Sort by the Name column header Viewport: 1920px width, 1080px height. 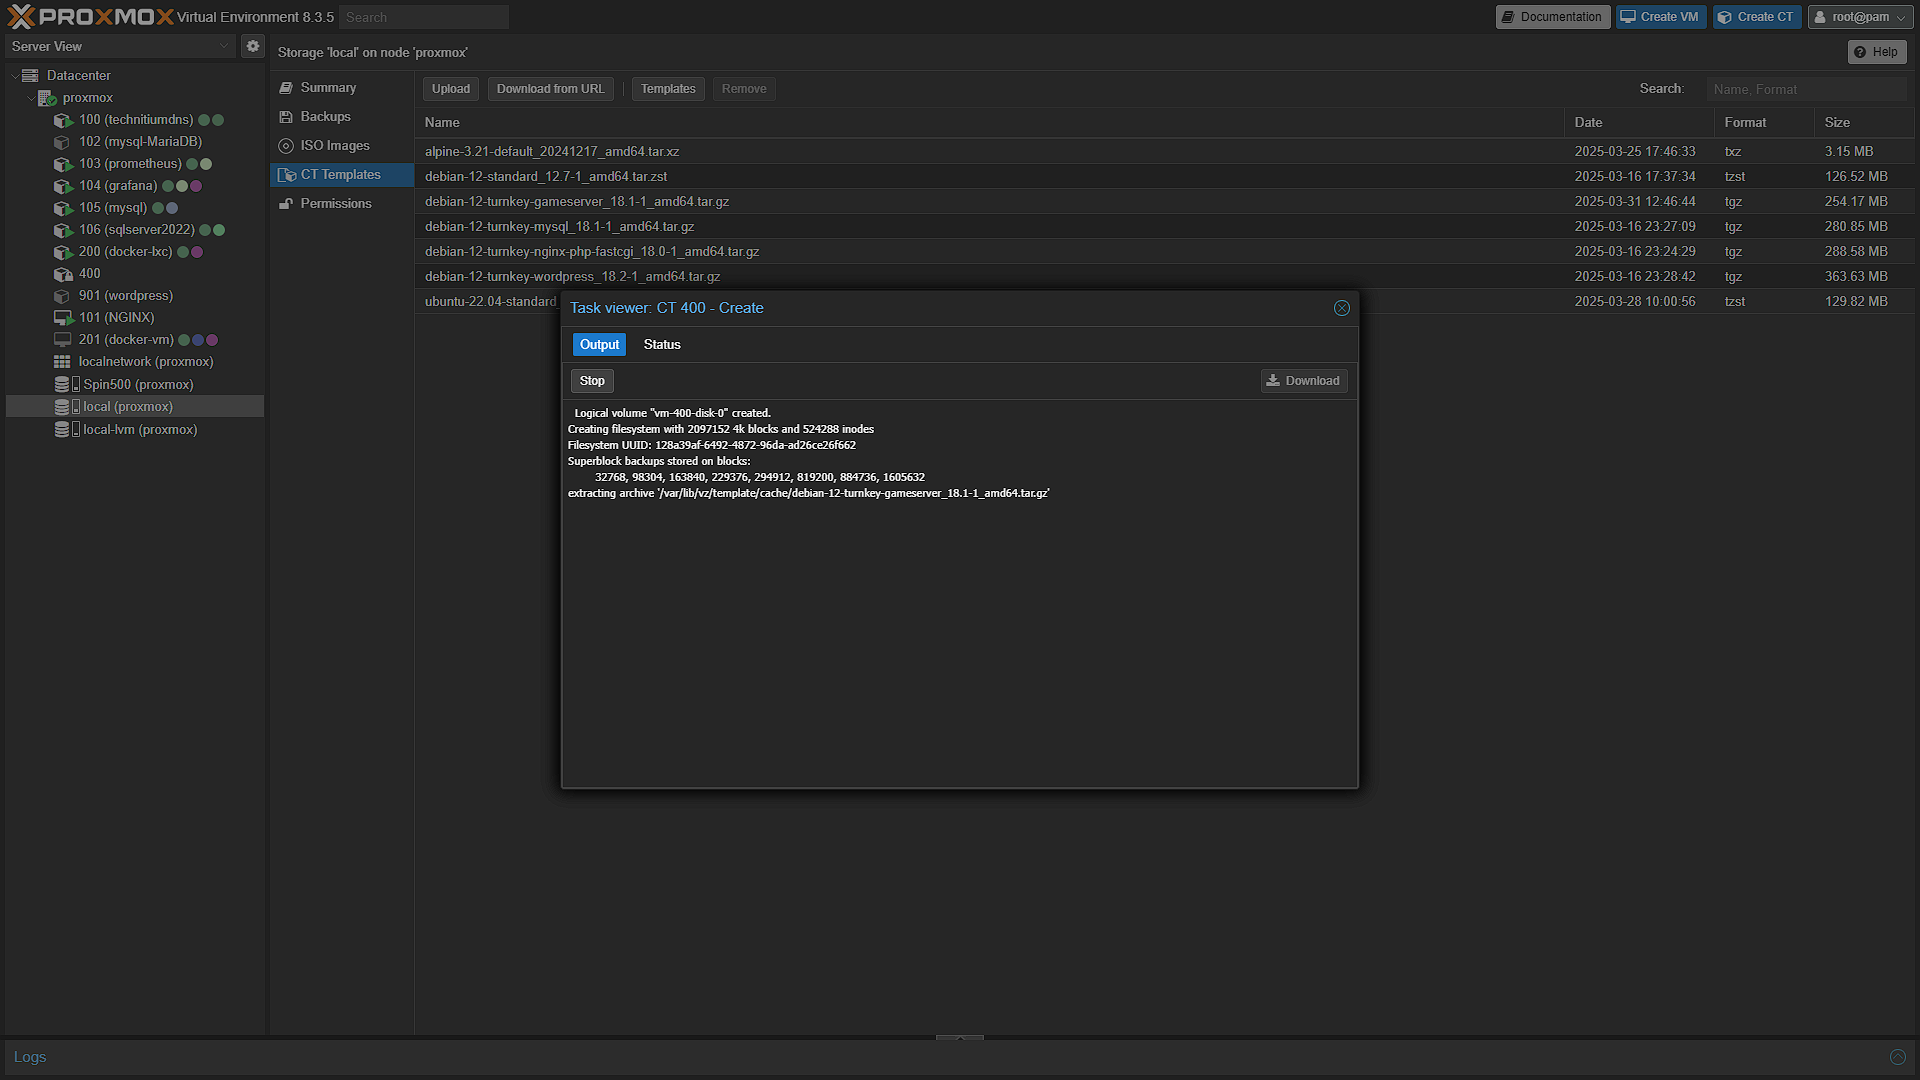click(989, 123)
